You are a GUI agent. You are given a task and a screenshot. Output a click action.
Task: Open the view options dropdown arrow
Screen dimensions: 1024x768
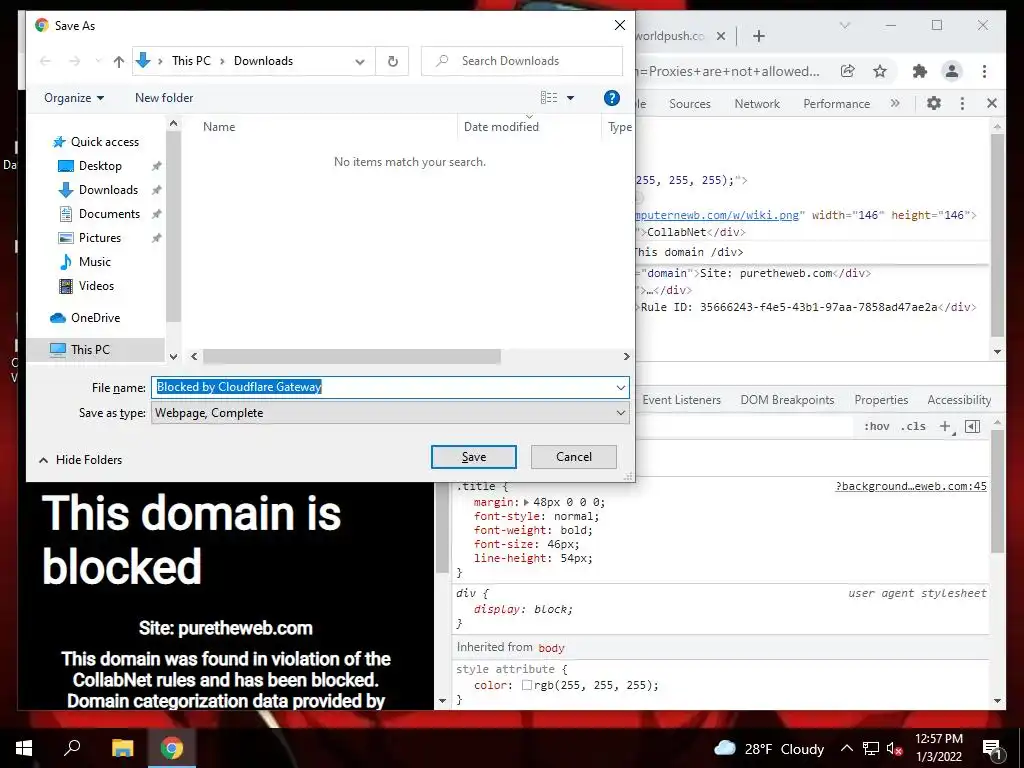tap(570, 98)
